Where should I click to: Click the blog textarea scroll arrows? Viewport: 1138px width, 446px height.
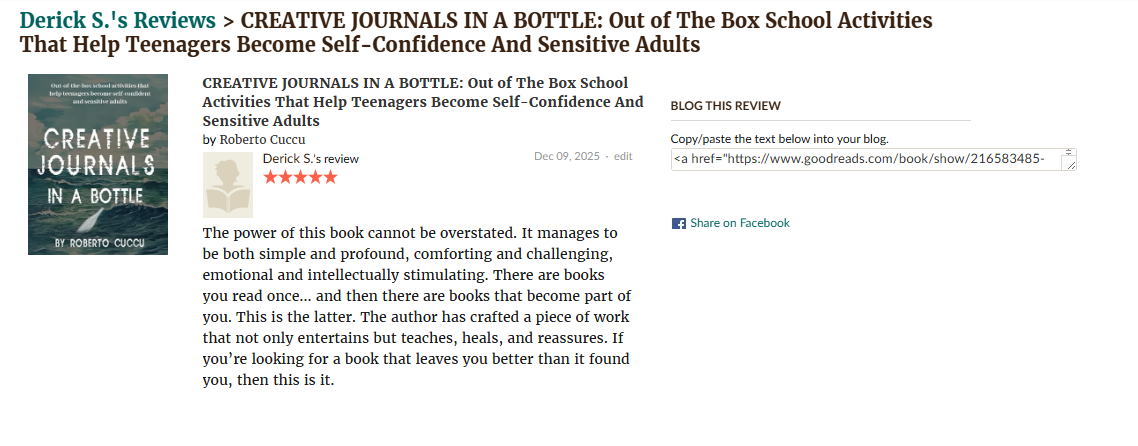1069,153
